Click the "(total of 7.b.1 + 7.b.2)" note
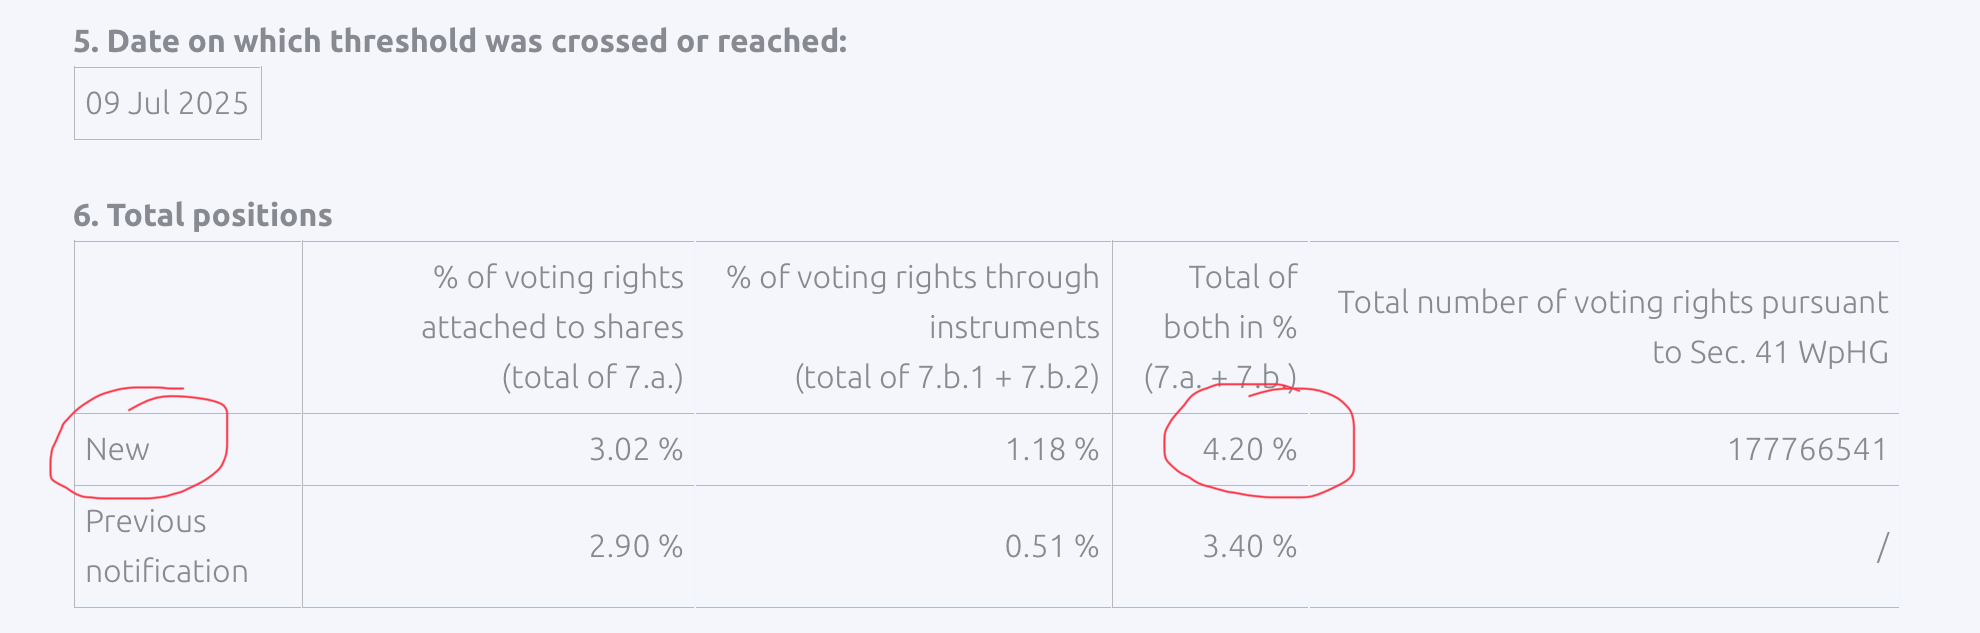1980x633 pixels. [947, 377]
